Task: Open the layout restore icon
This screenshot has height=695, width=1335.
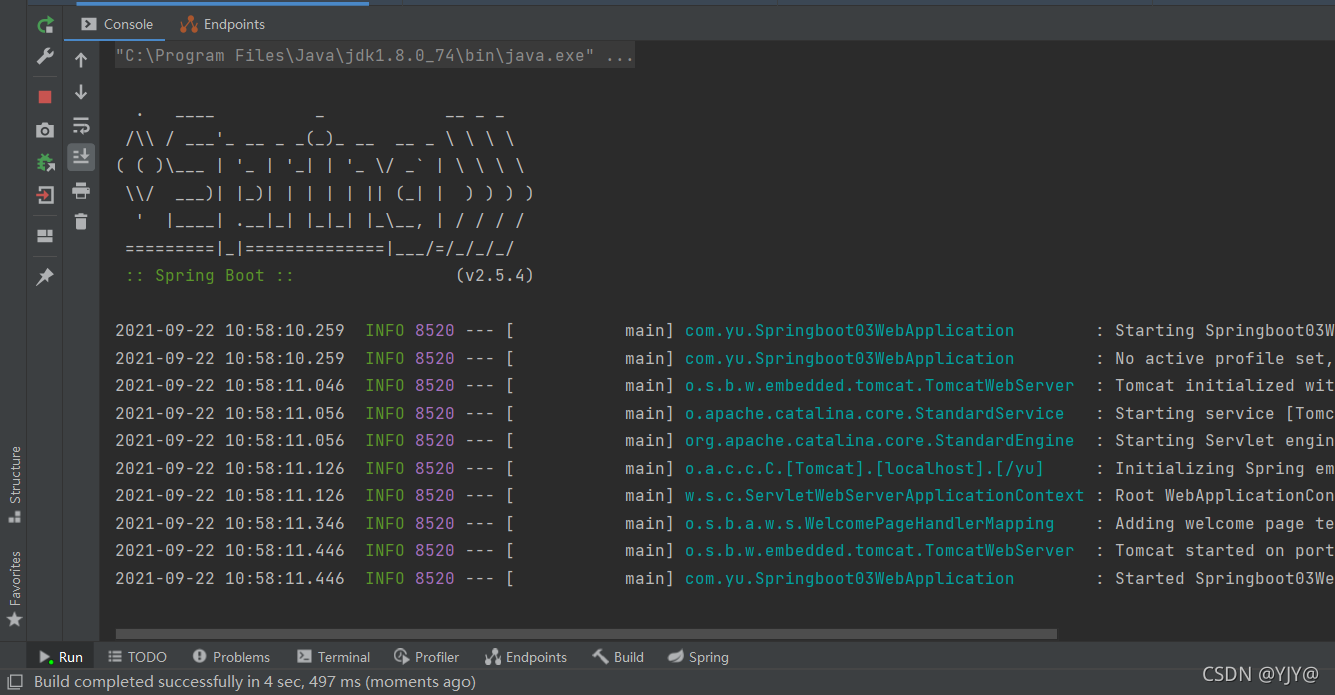Action: point(45,236)
